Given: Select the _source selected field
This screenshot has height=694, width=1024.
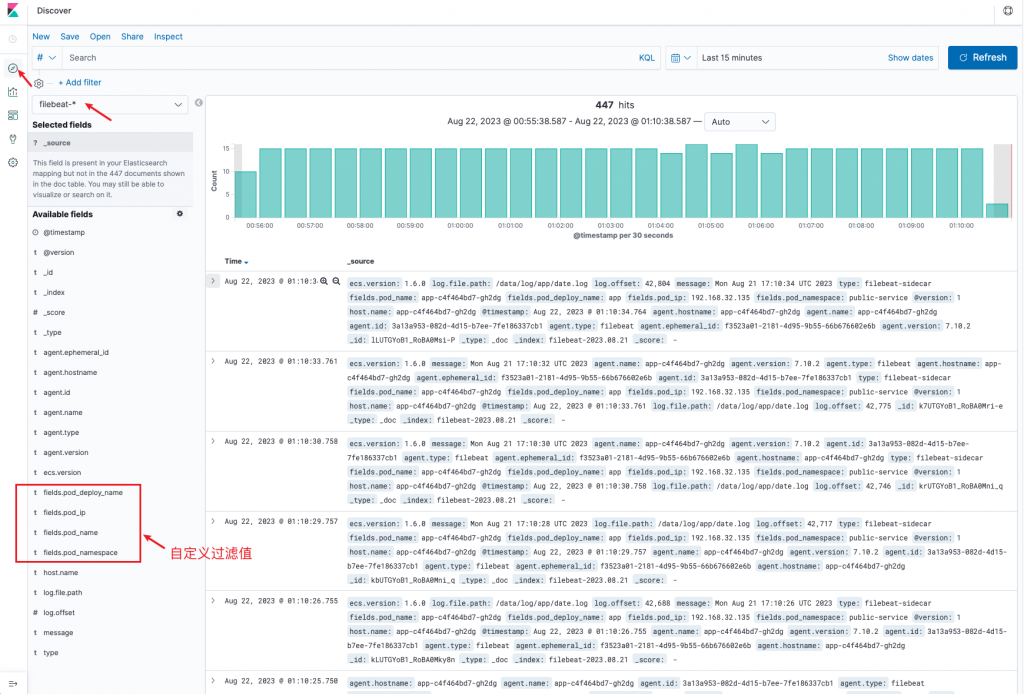Looking at the screenshot, I should coord(112,143).
